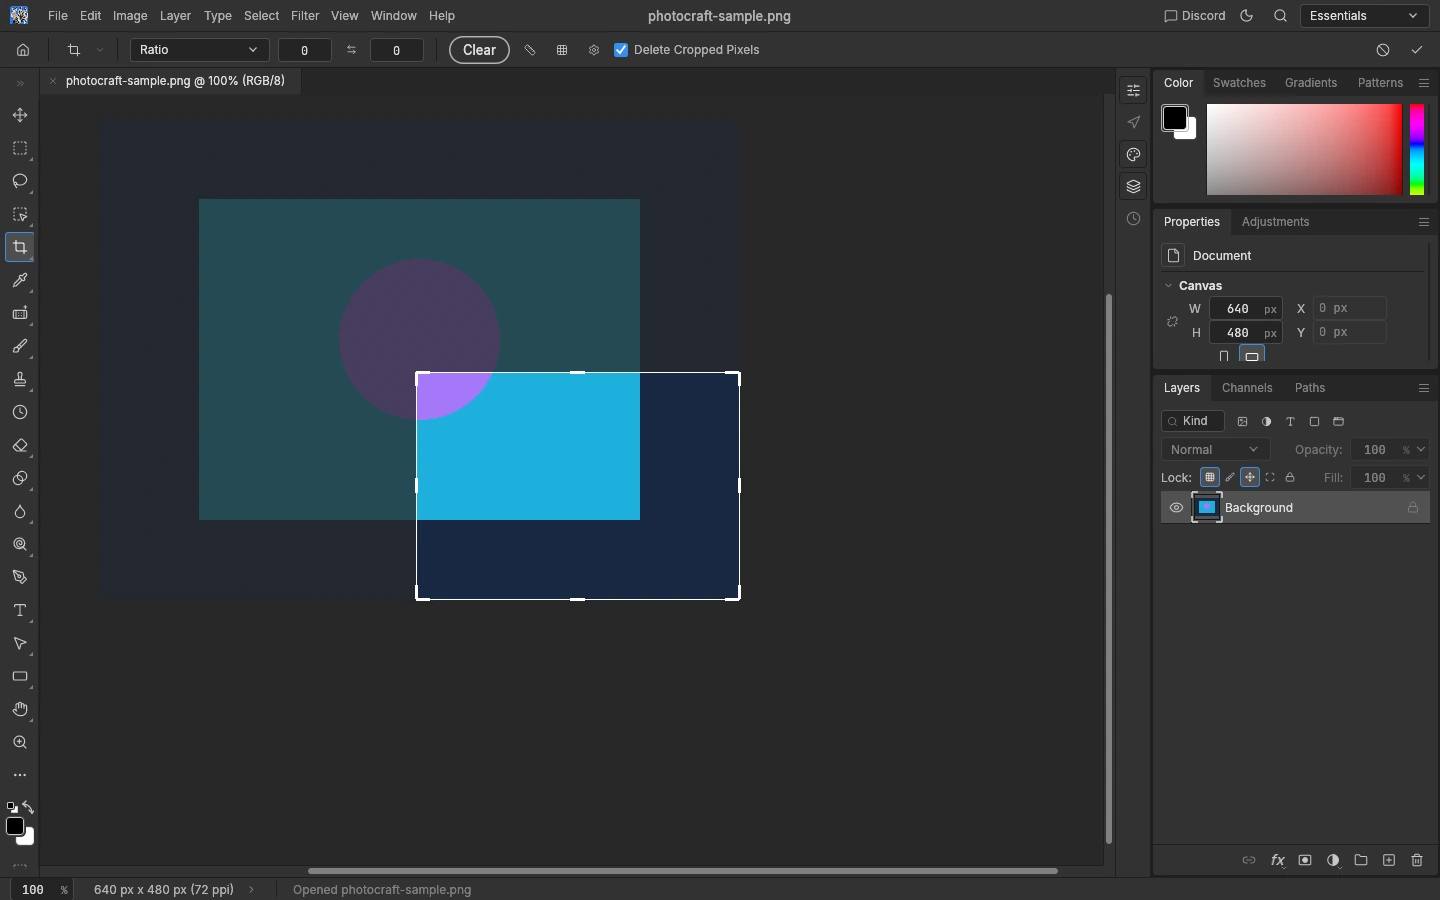The height and width of the screenshot is (900, 1440).
Task: Select the Rectangular Marquee tool
Action: tap(20, 149)
